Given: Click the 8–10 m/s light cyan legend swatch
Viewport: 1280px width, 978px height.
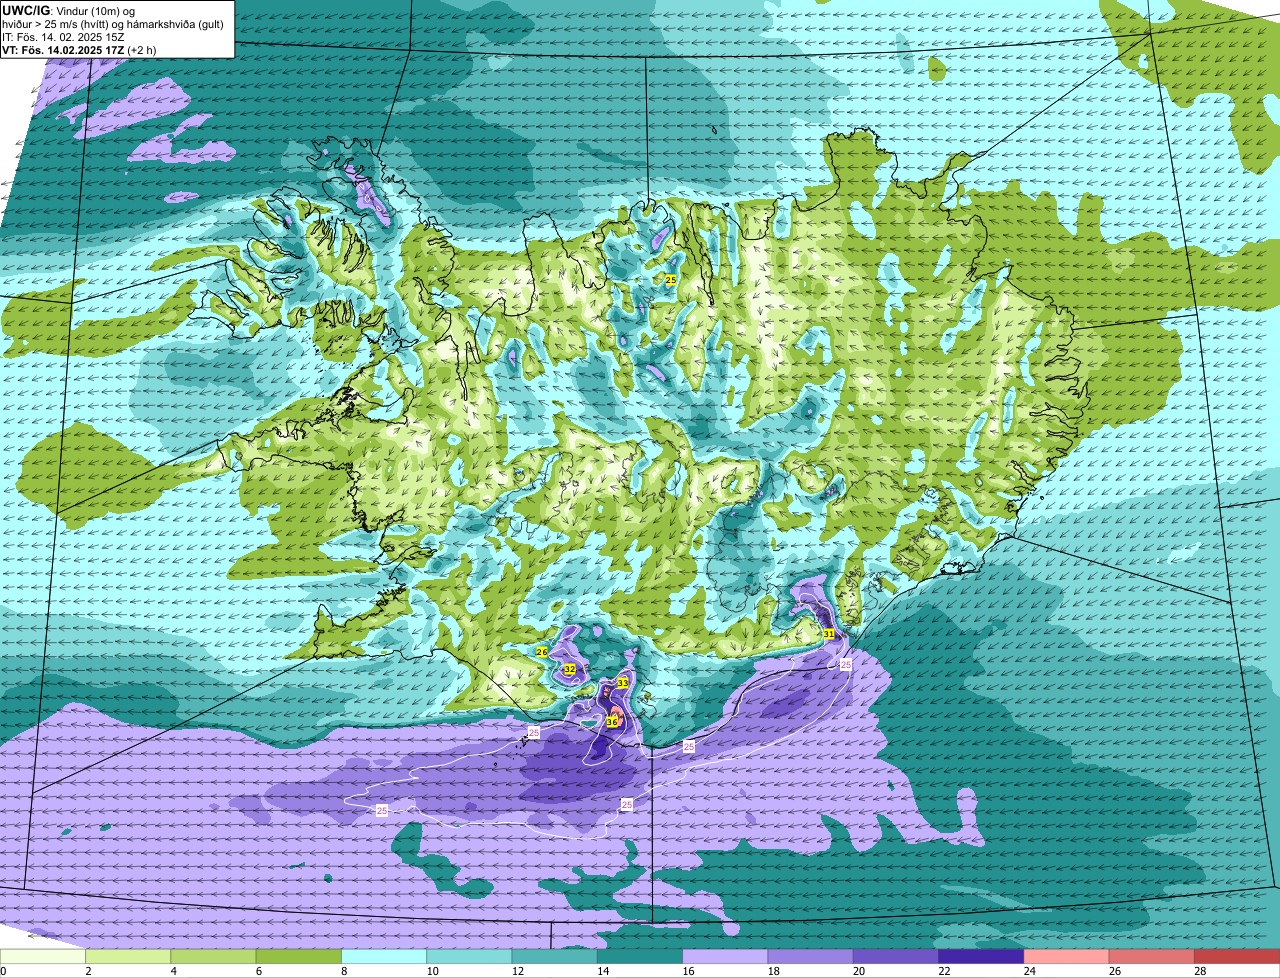Looking at the screenshot, I should pos(384,956).
